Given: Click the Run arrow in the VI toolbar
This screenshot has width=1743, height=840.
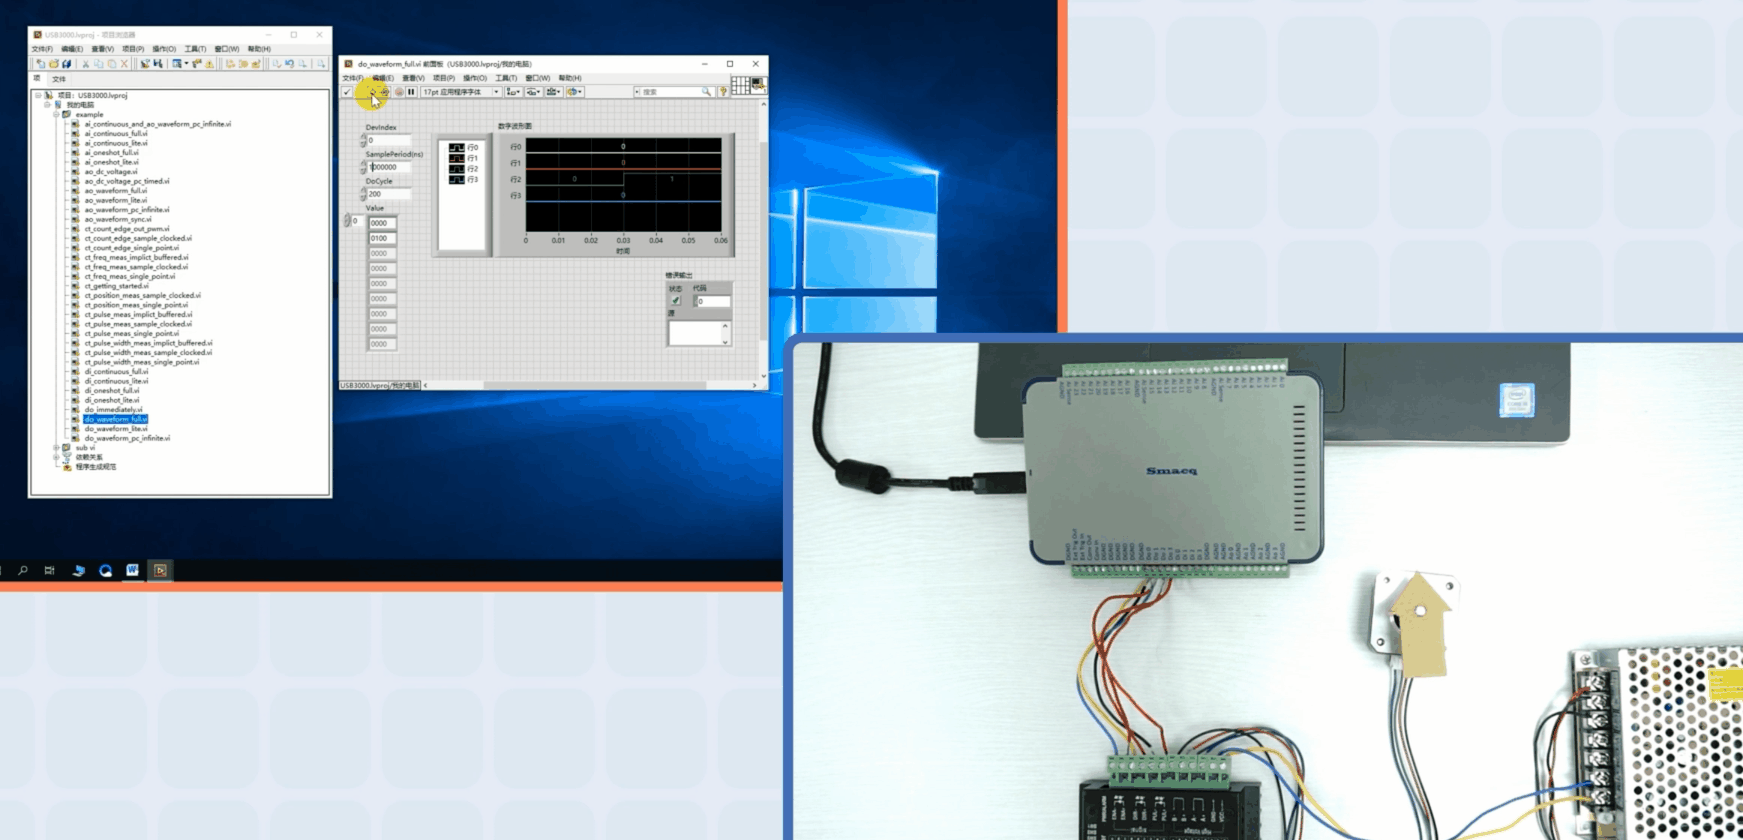Looking at the screenshot, I should (x=373, y=92).
